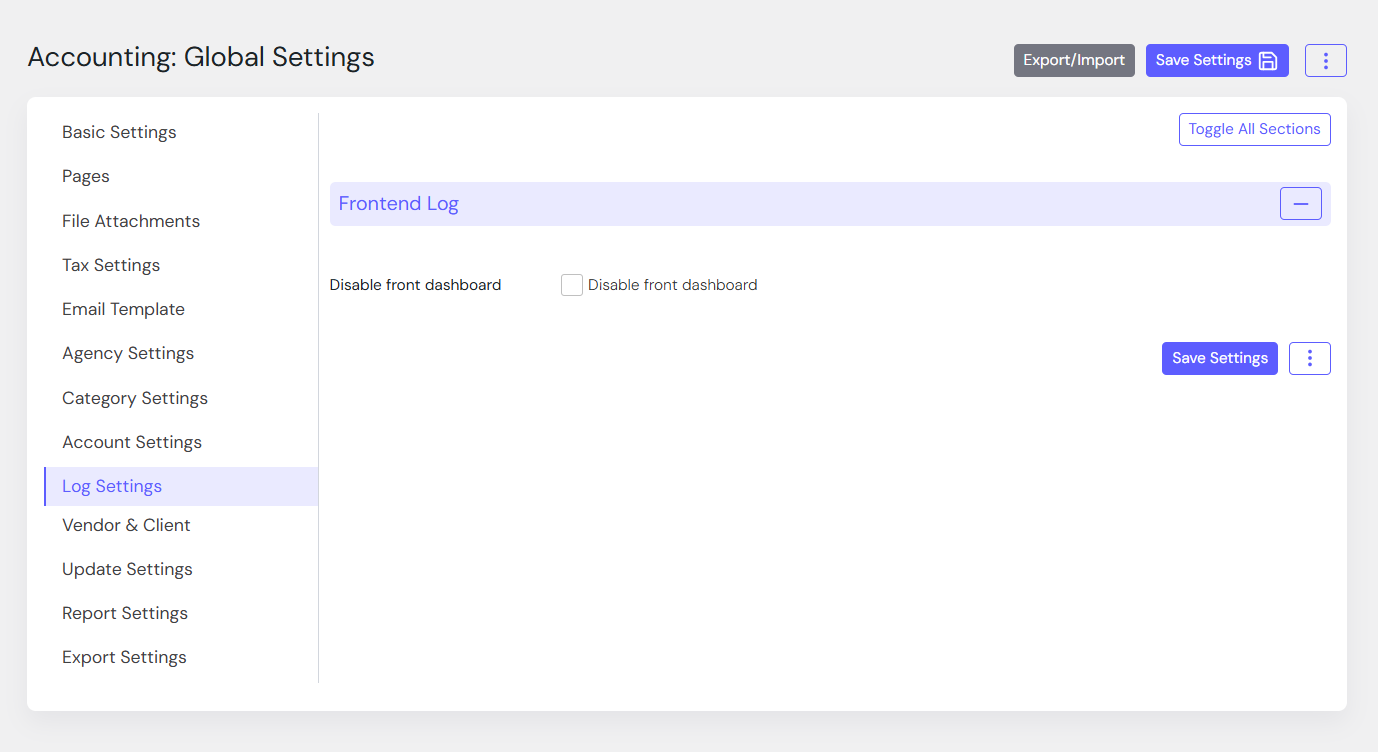Select Agency Settings in sidebar

128,353
